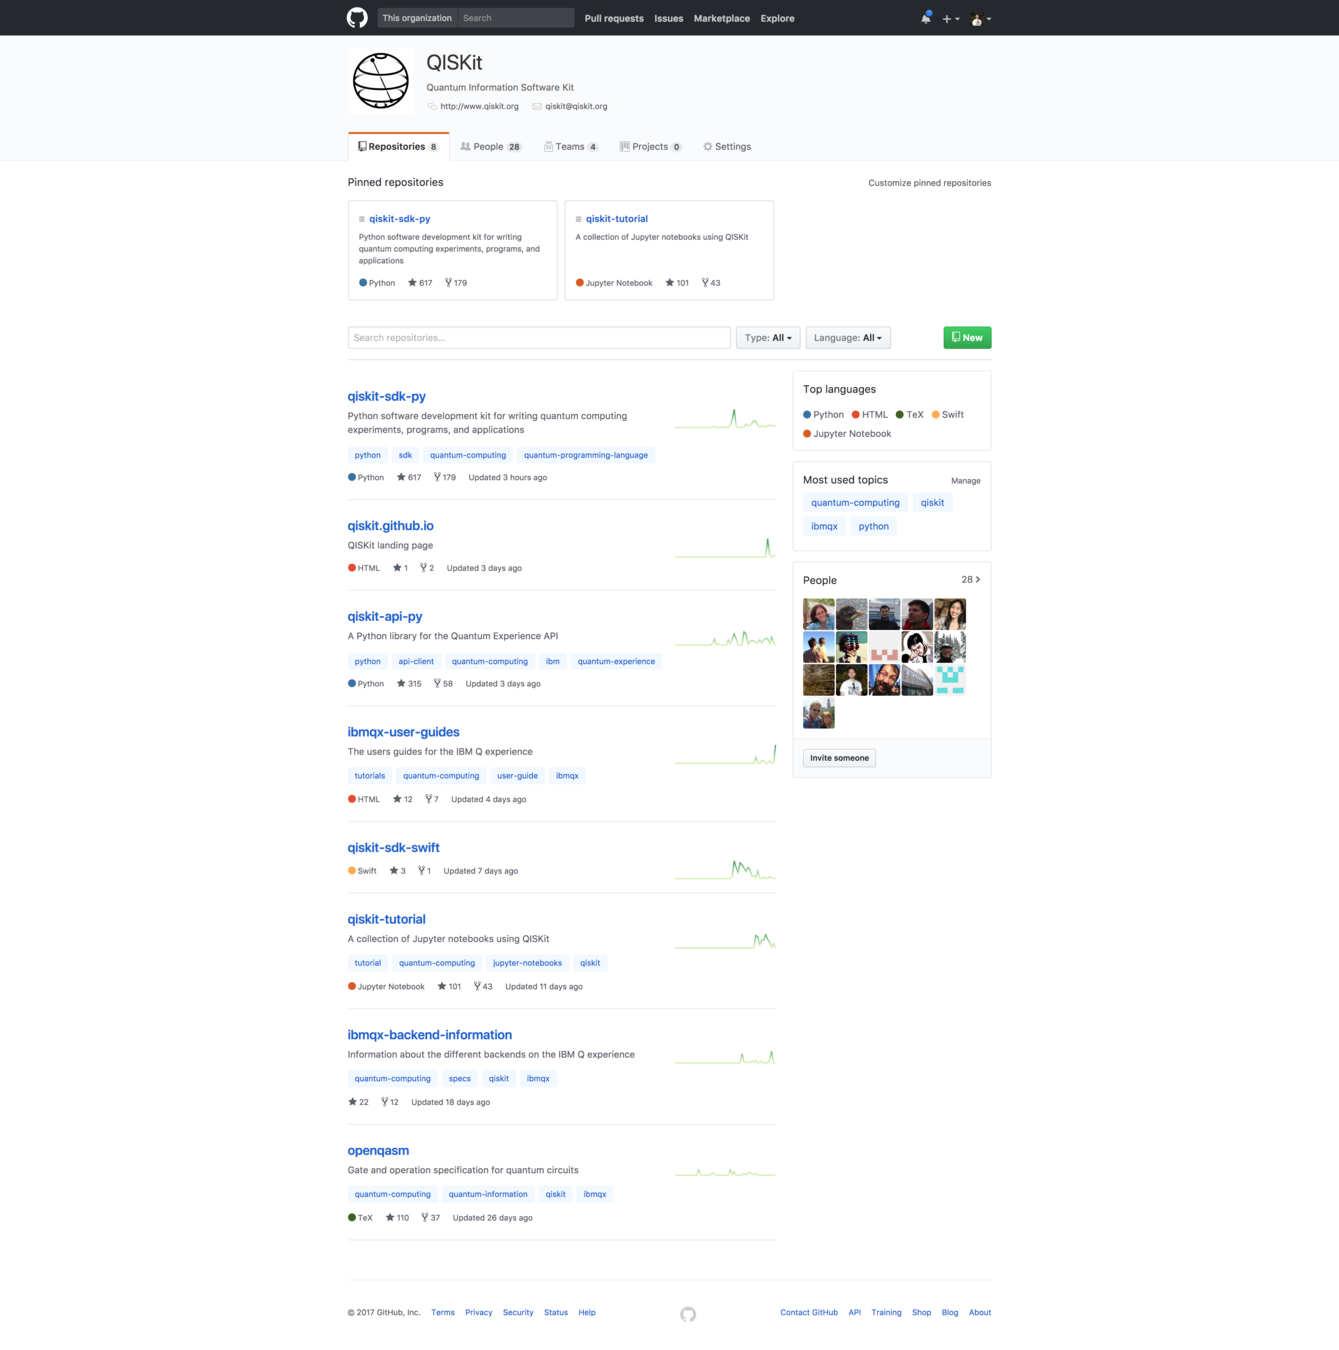Open the organization Settings tab

(727, 147)
